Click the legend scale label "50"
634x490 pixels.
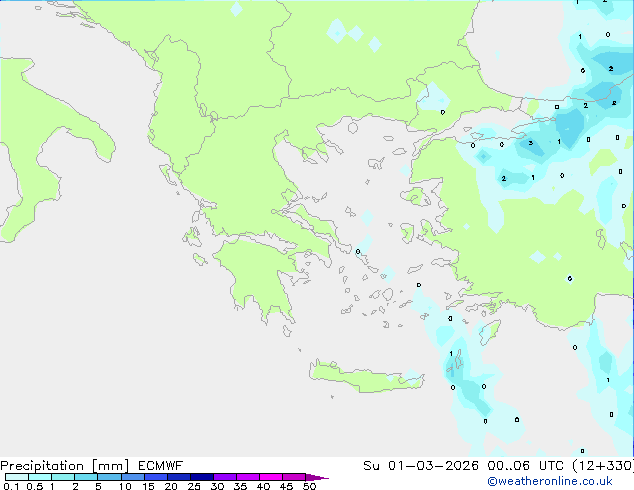[x=310, y=486]
